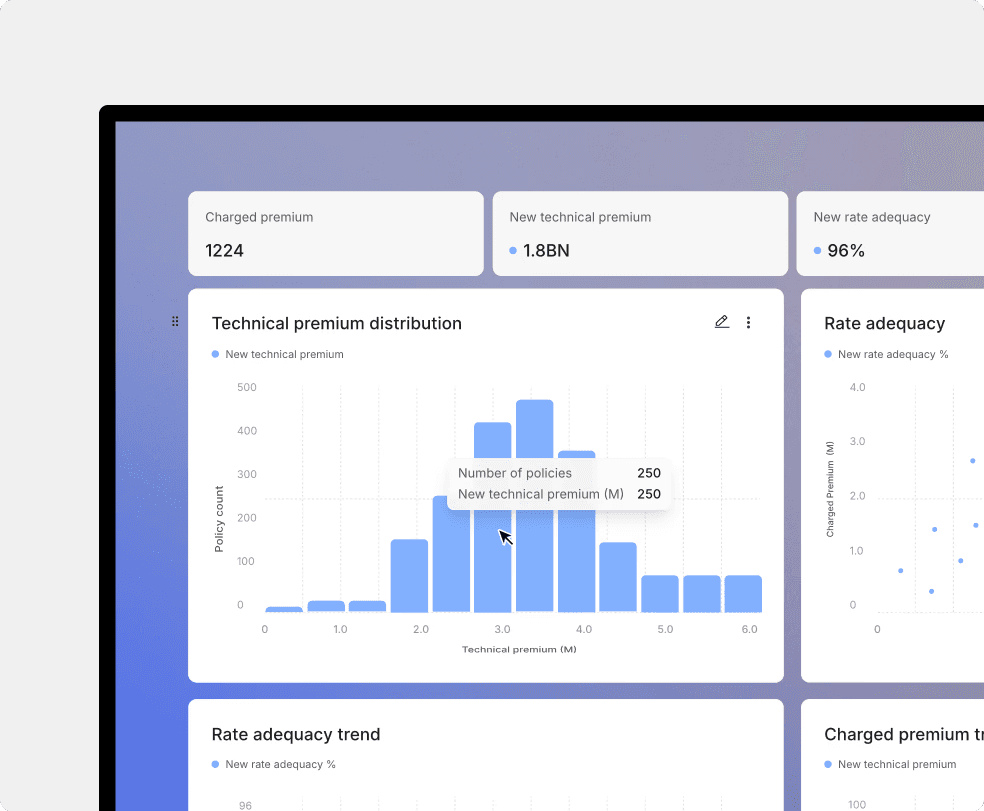This screenshot has height=811, width=984.
Task: Click the 'Technical premium distribution' title
Action: tap(336, 323)
